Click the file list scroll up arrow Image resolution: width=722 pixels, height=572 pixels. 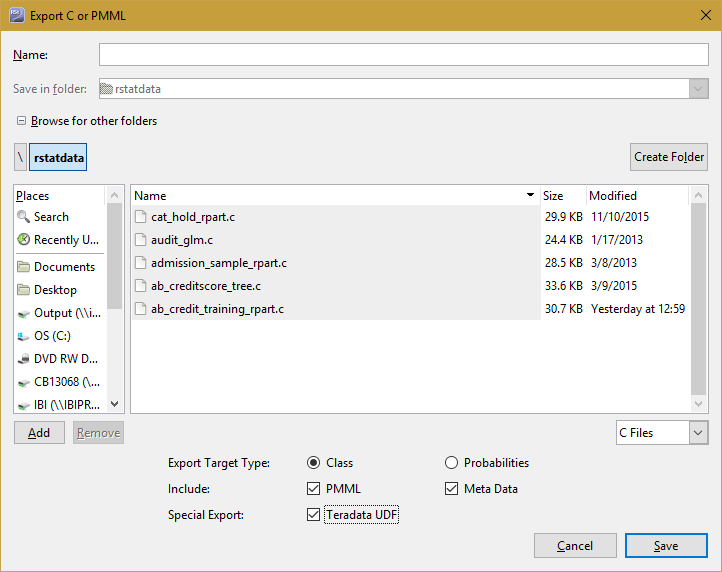point(699,195)
